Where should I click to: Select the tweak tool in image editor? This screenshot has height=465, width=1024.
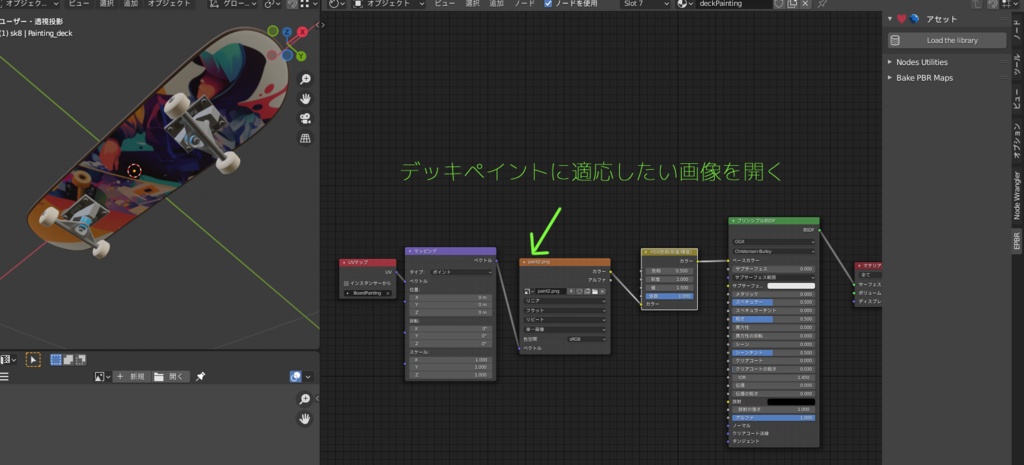tap(33, 359)
